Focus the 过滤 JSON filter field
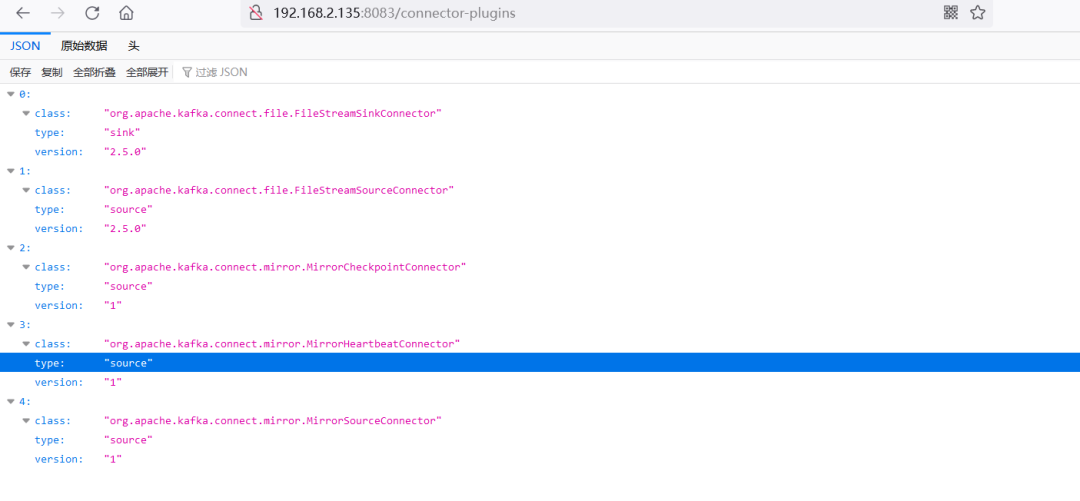Screen dimensions: 1080x501 [x=221, y=72]
